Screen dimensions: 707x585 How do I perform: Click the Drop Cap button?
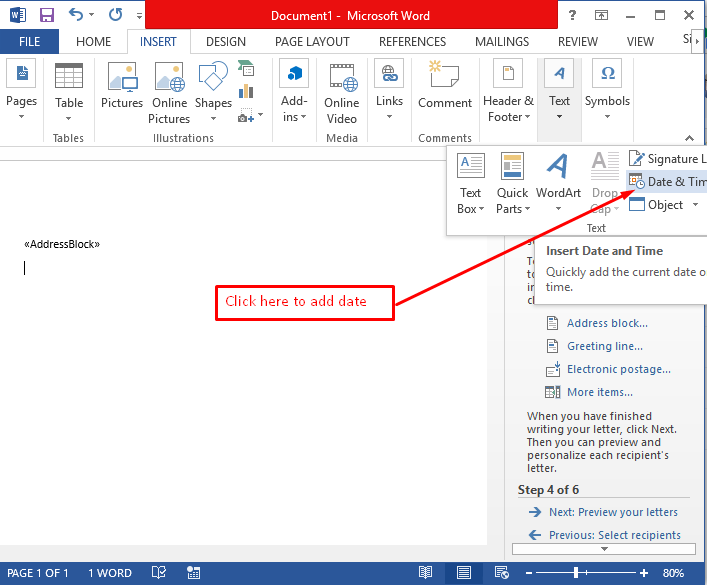[x=605, y=184]
